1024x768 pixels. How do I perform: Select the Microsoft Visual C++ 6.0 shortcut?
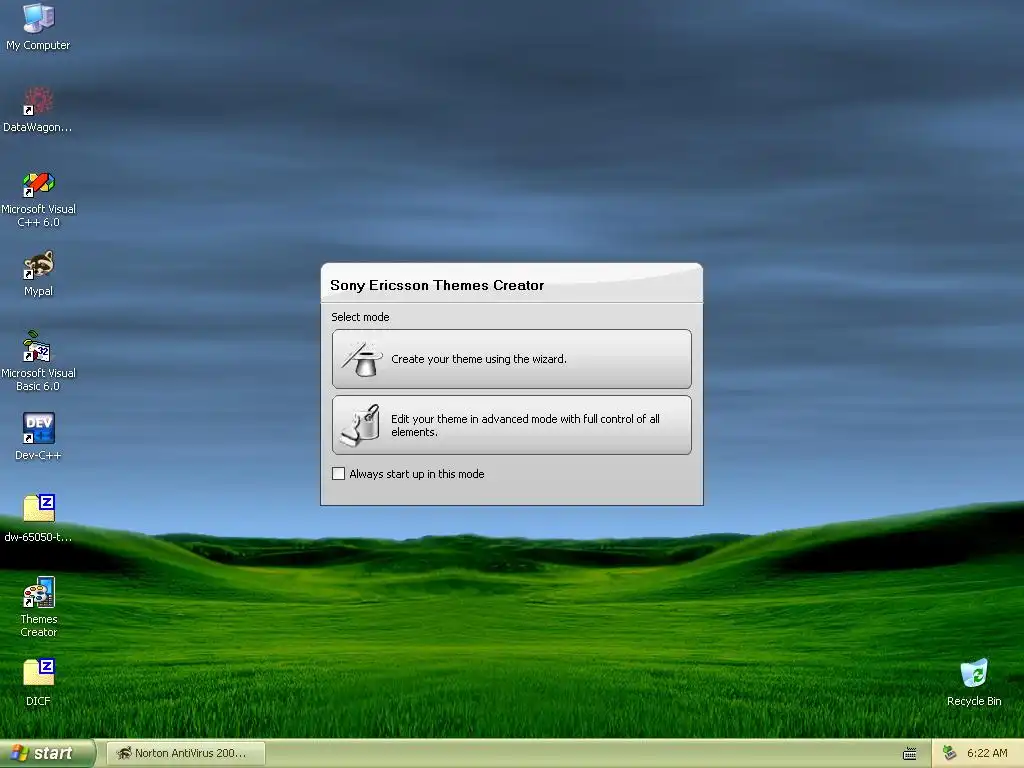coord(38,199)
